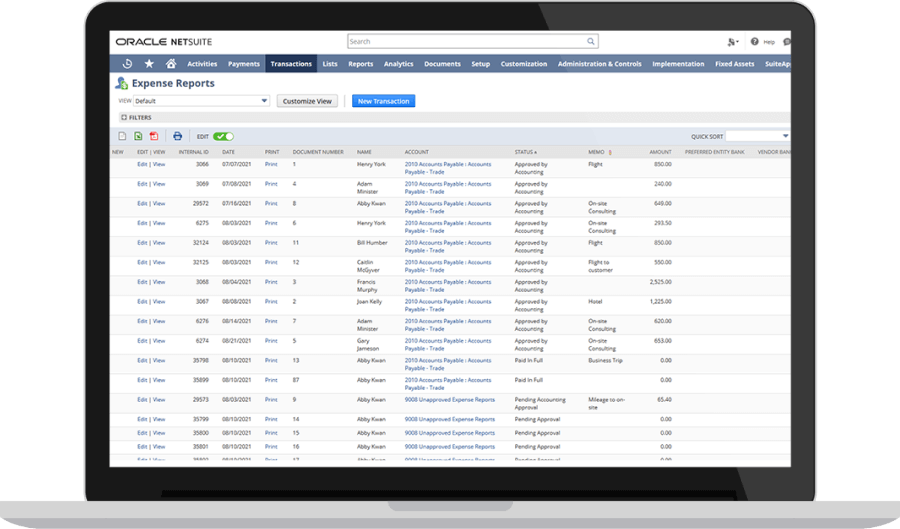Viewport: 900px width, 529px height.
Task: Click the amount 2,525.00
Action: pos(660,282)
